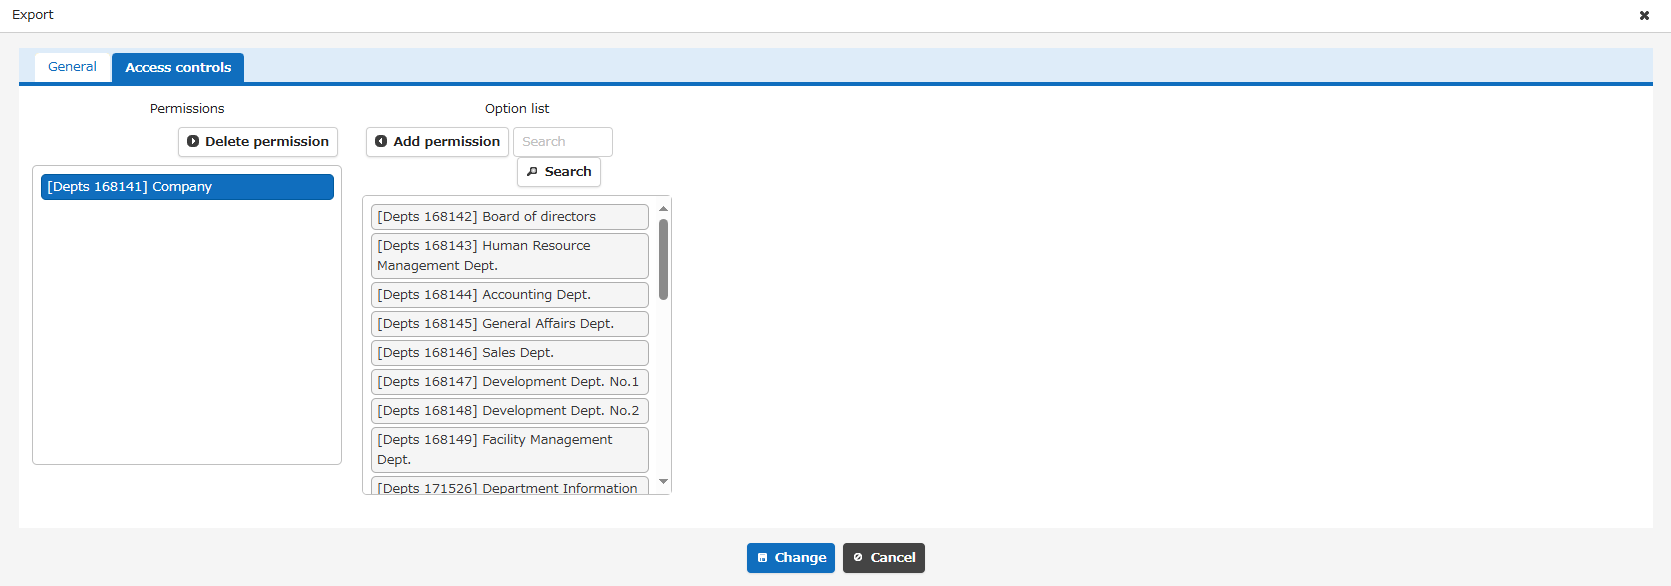
Task: Click the option list scroll up arrow
Action: click(663, 208)
